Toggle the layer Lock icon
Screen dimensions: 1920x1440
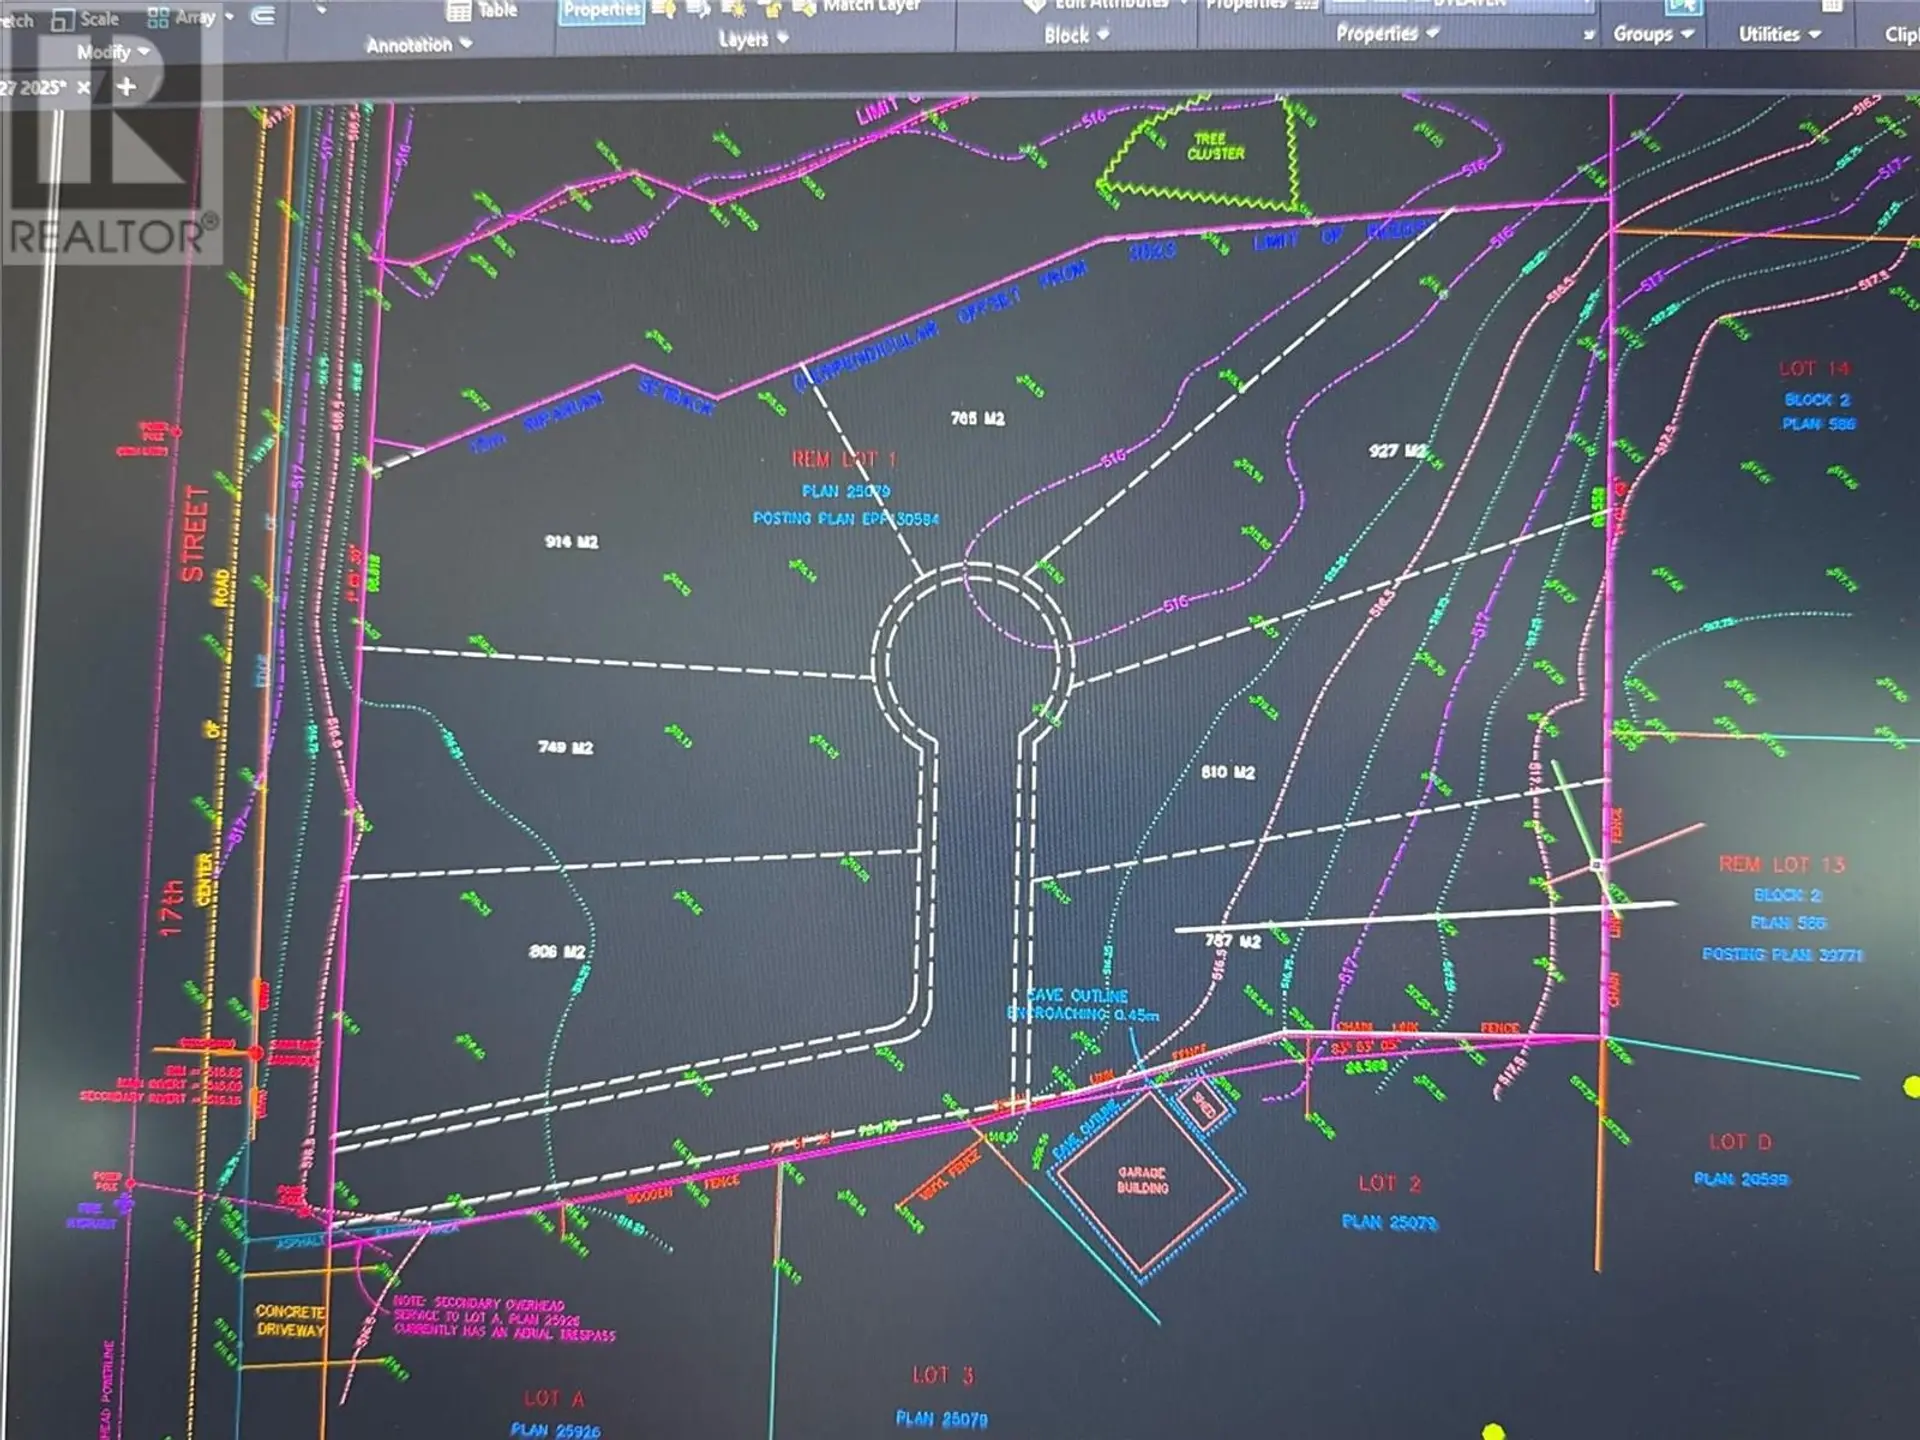[770, 9]
